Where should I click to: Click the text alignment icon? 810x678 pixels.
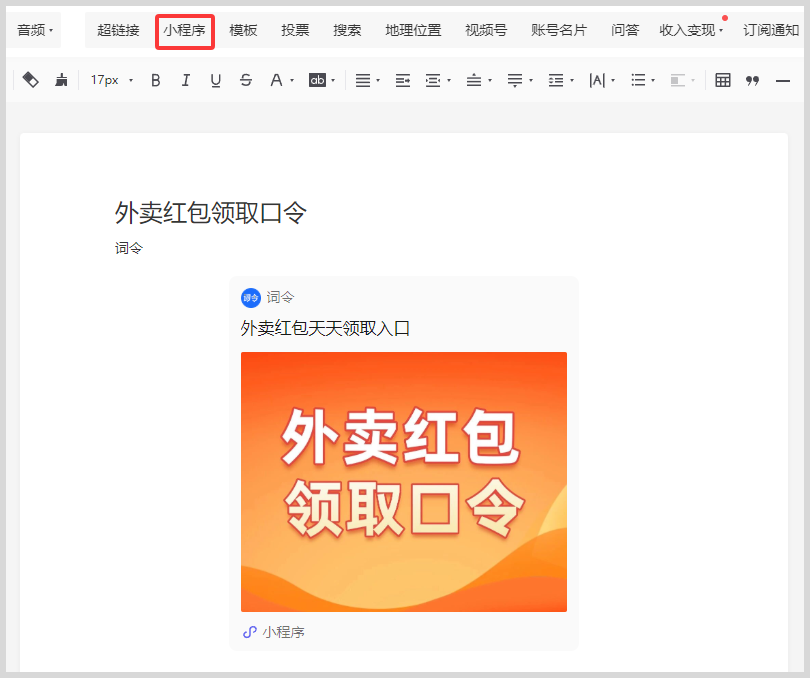click(363, 80)
